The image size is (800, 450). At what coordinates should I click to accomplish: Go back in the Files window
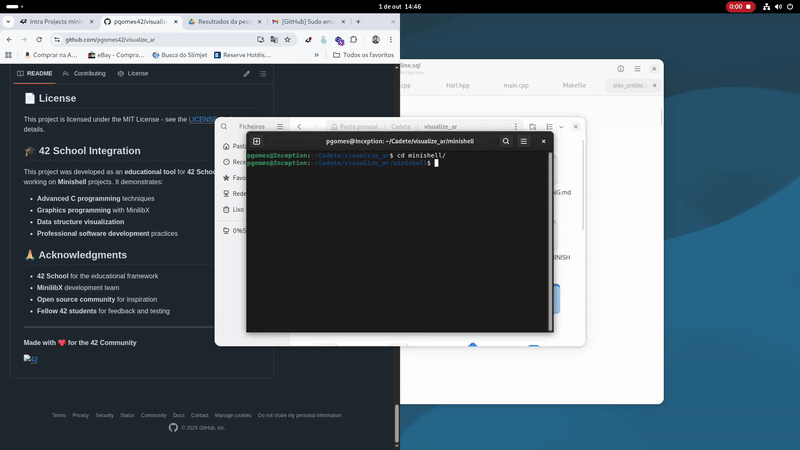[x=299, y=127]
